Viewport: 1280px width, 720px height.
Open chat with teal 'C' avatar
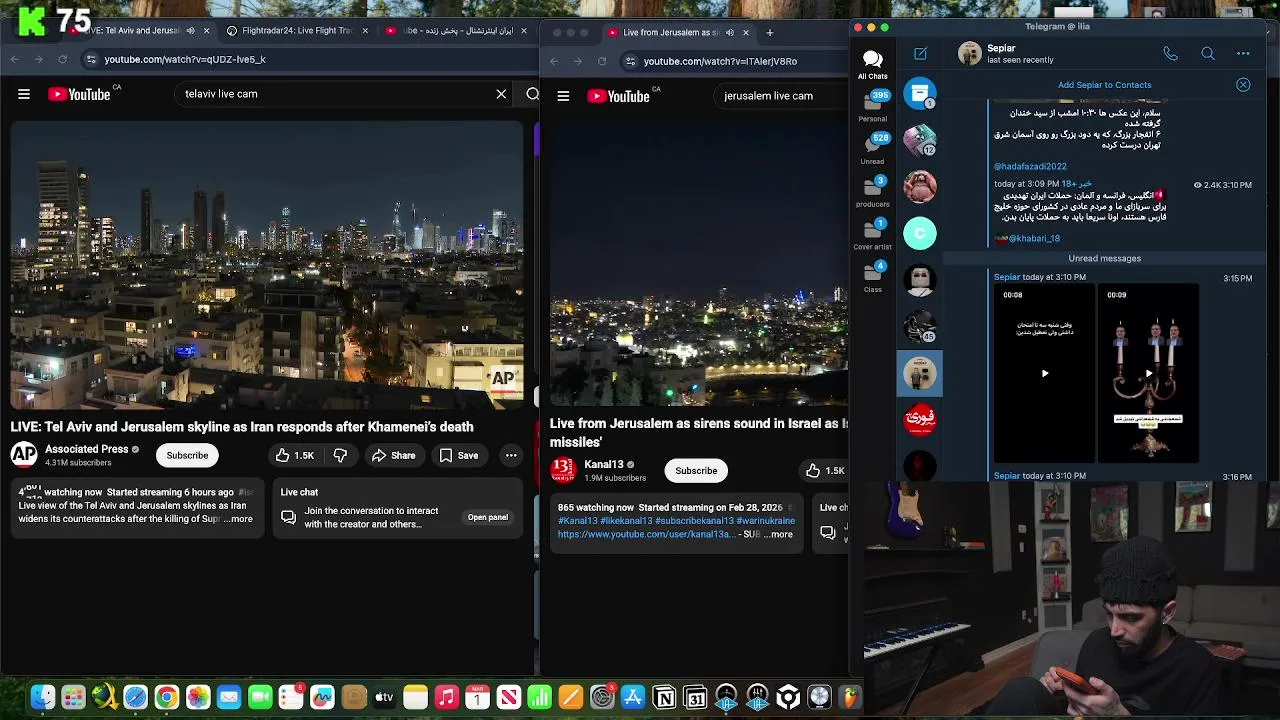coord(920,233)
